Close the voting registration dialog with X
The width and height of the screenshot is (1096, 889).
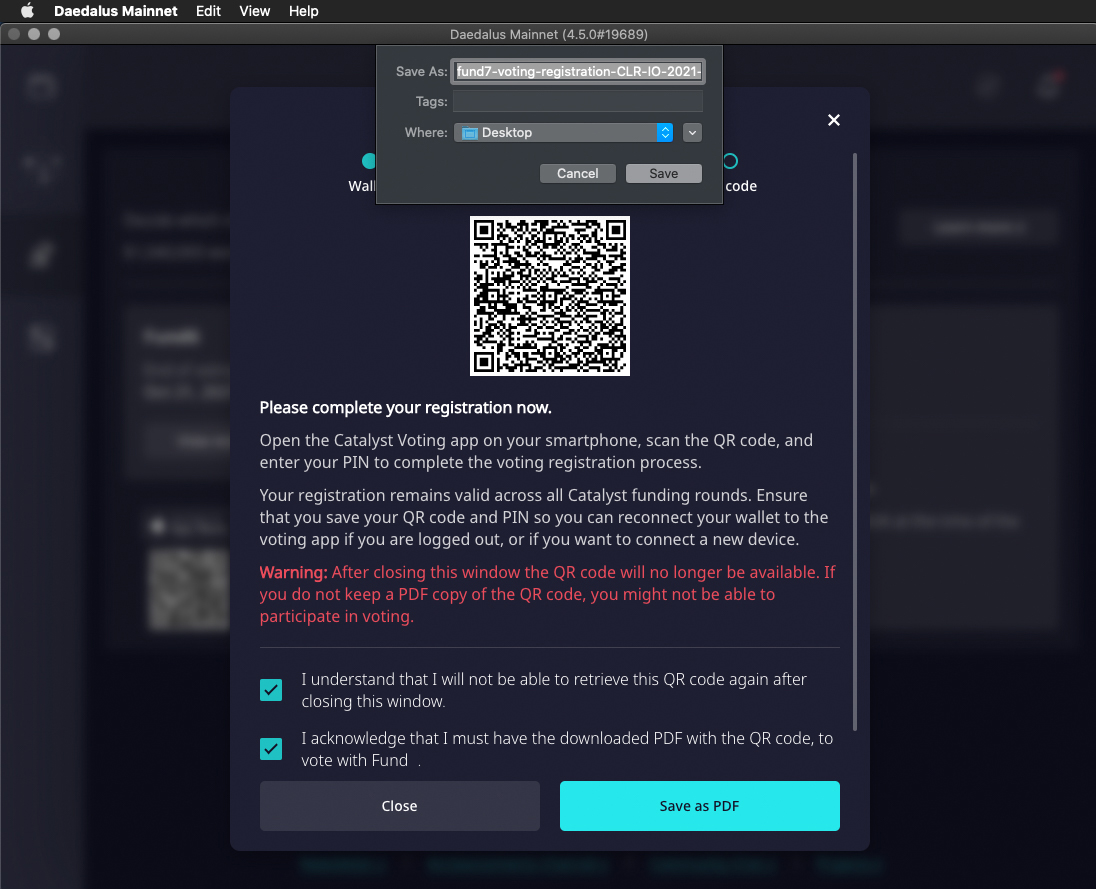[834, 120]
